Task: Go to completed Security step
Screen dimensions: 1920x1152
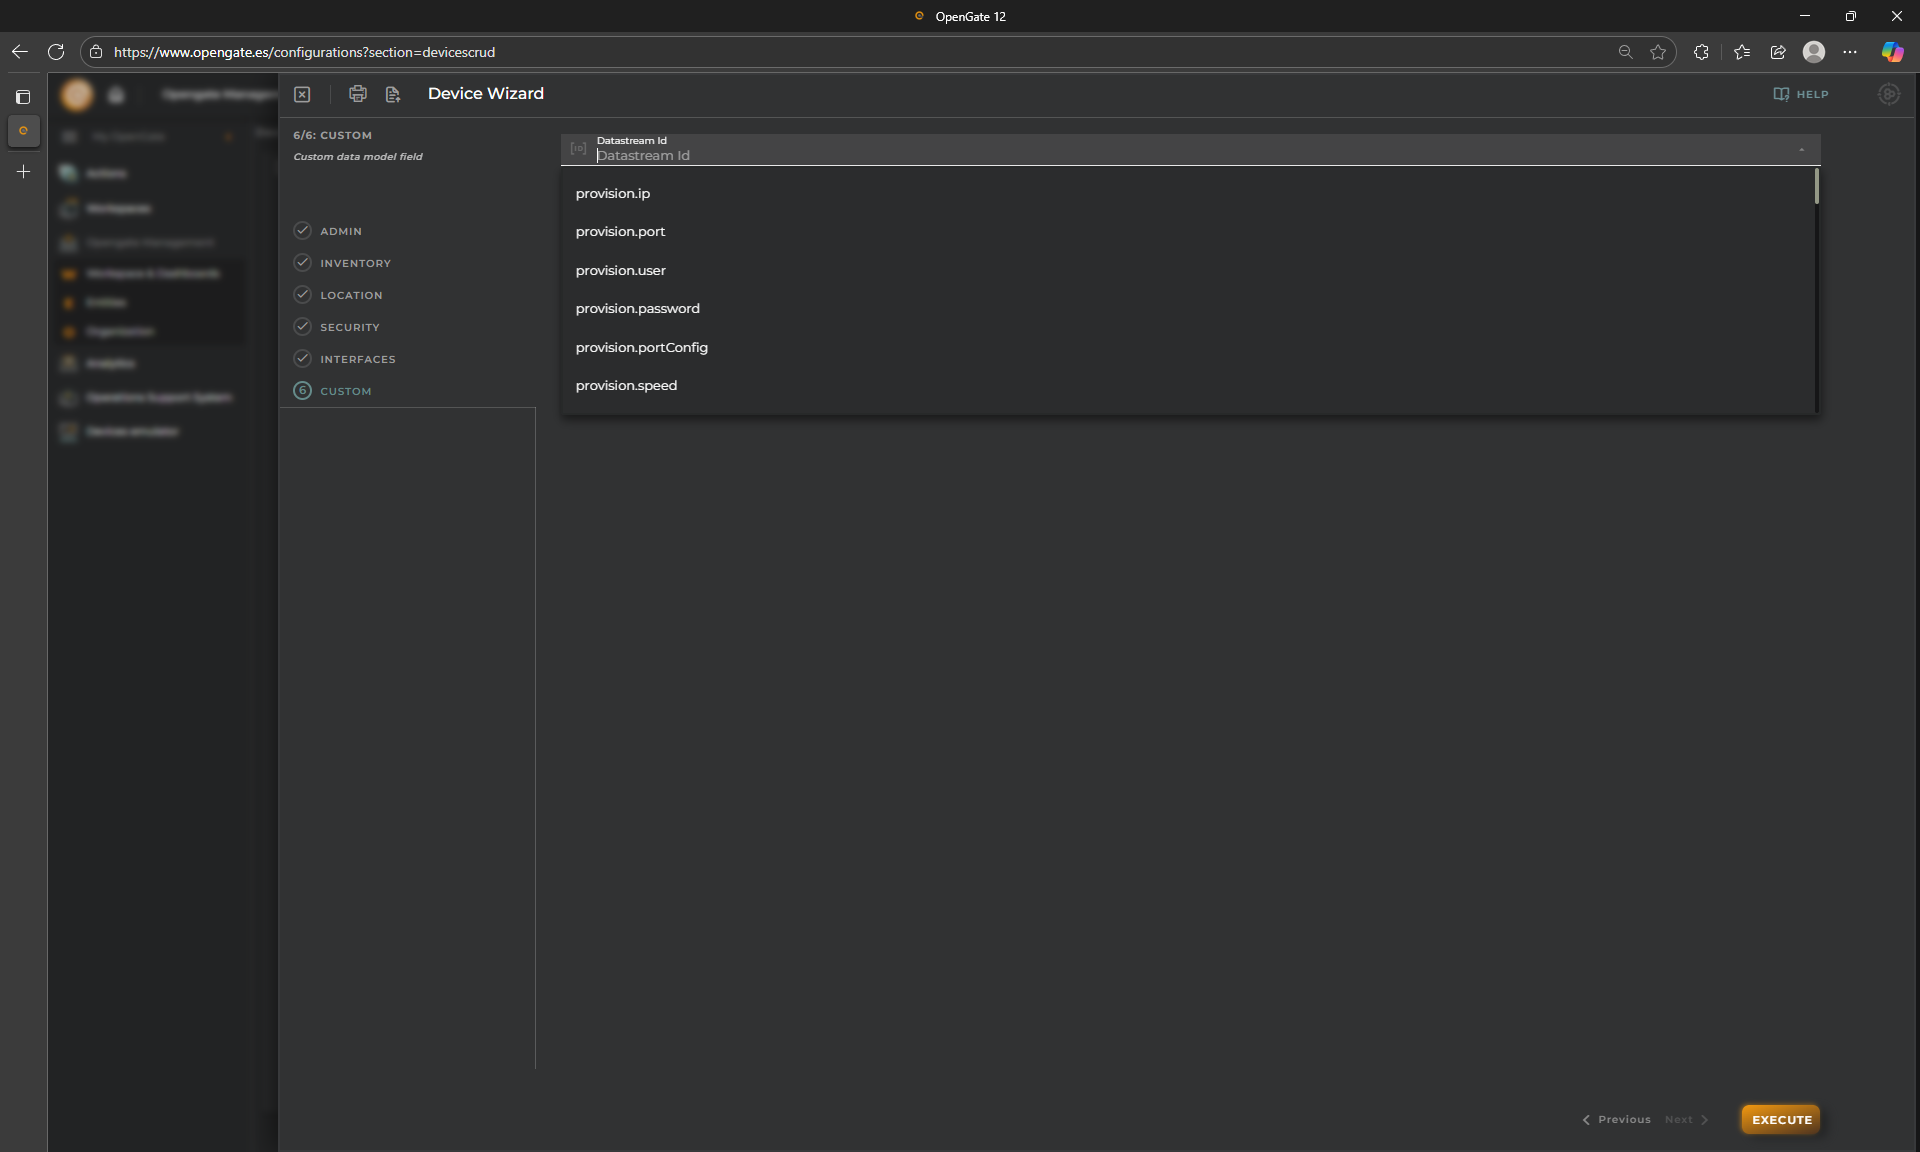Action: point(349,327)
